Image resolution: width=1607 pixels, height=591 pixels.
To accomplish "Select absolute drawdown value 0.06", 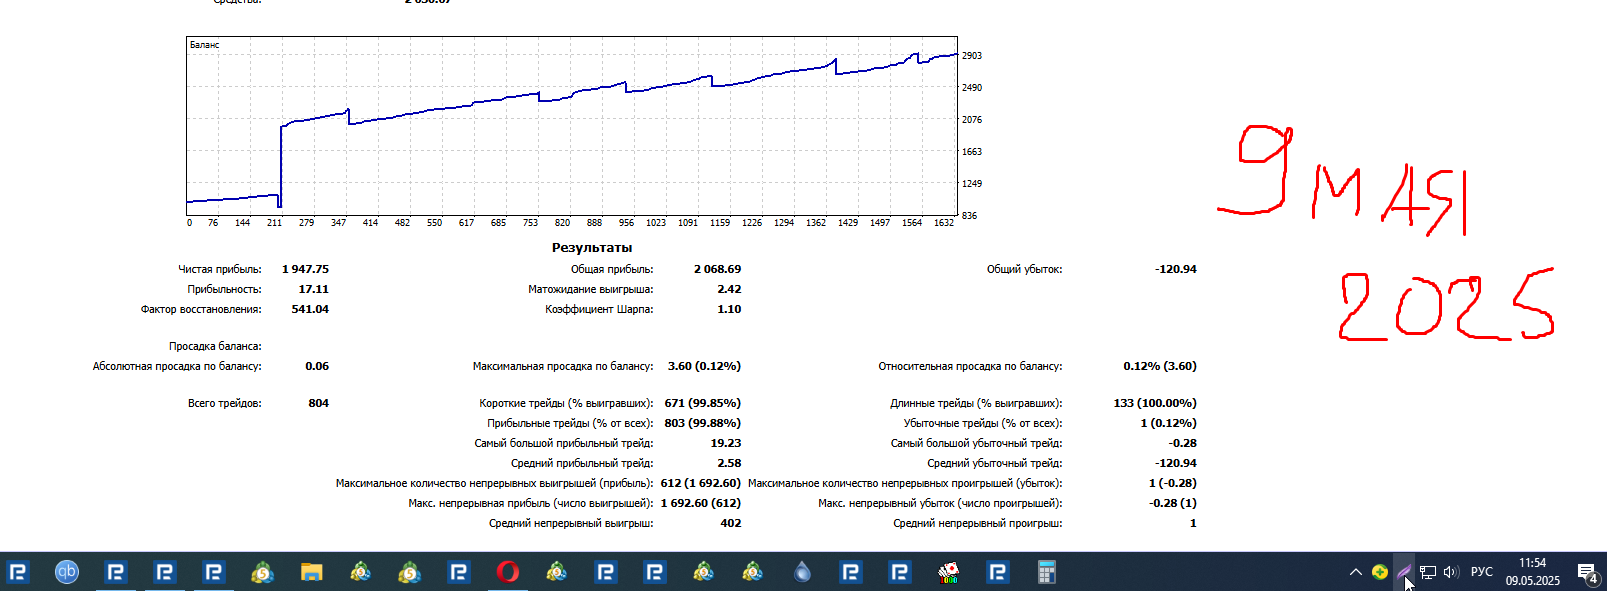I will [317, 366].
